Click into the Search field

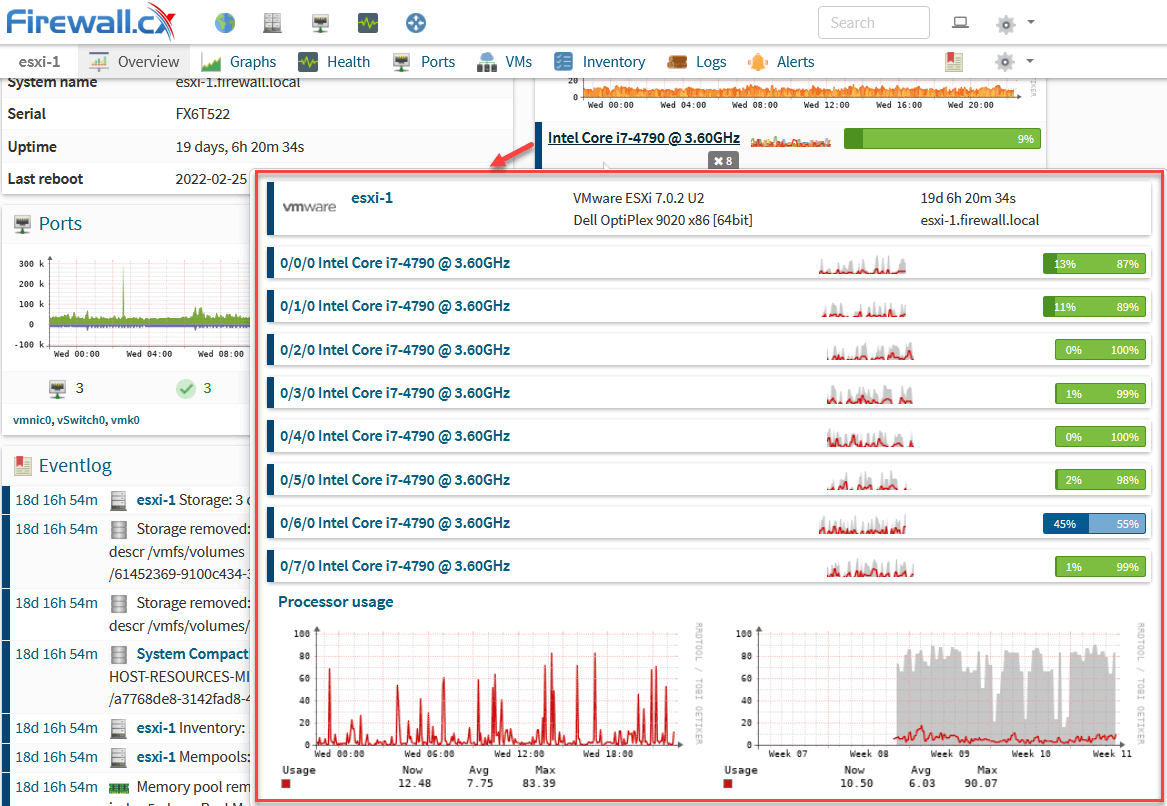[x=874, y=22]
